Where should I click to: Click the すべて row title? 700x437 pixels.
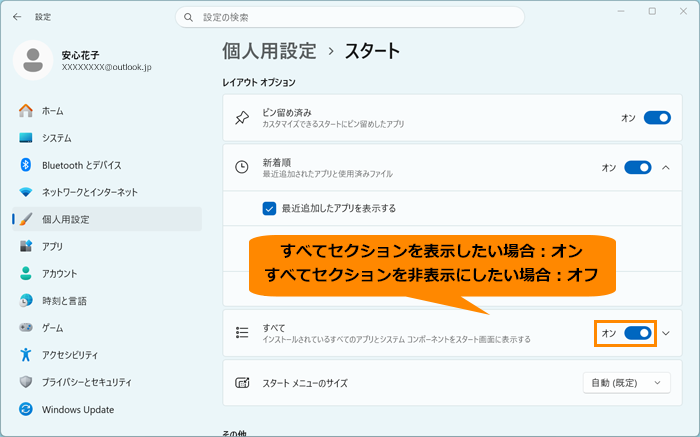click(x=274, y=328)
